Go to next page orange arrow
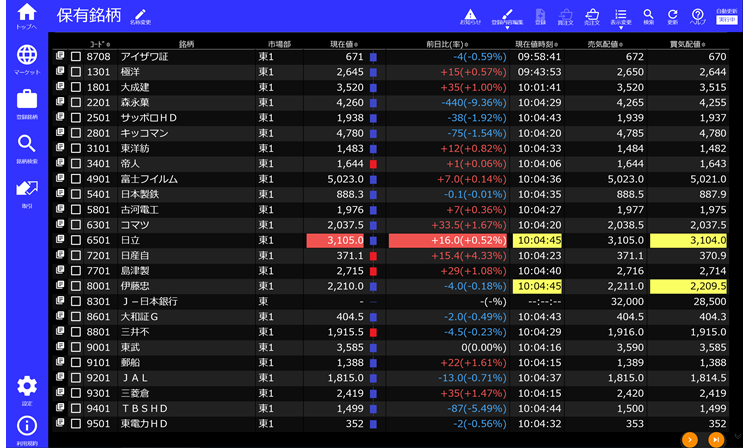This screenshot has height=448, width=750. (x=690, y=439)
